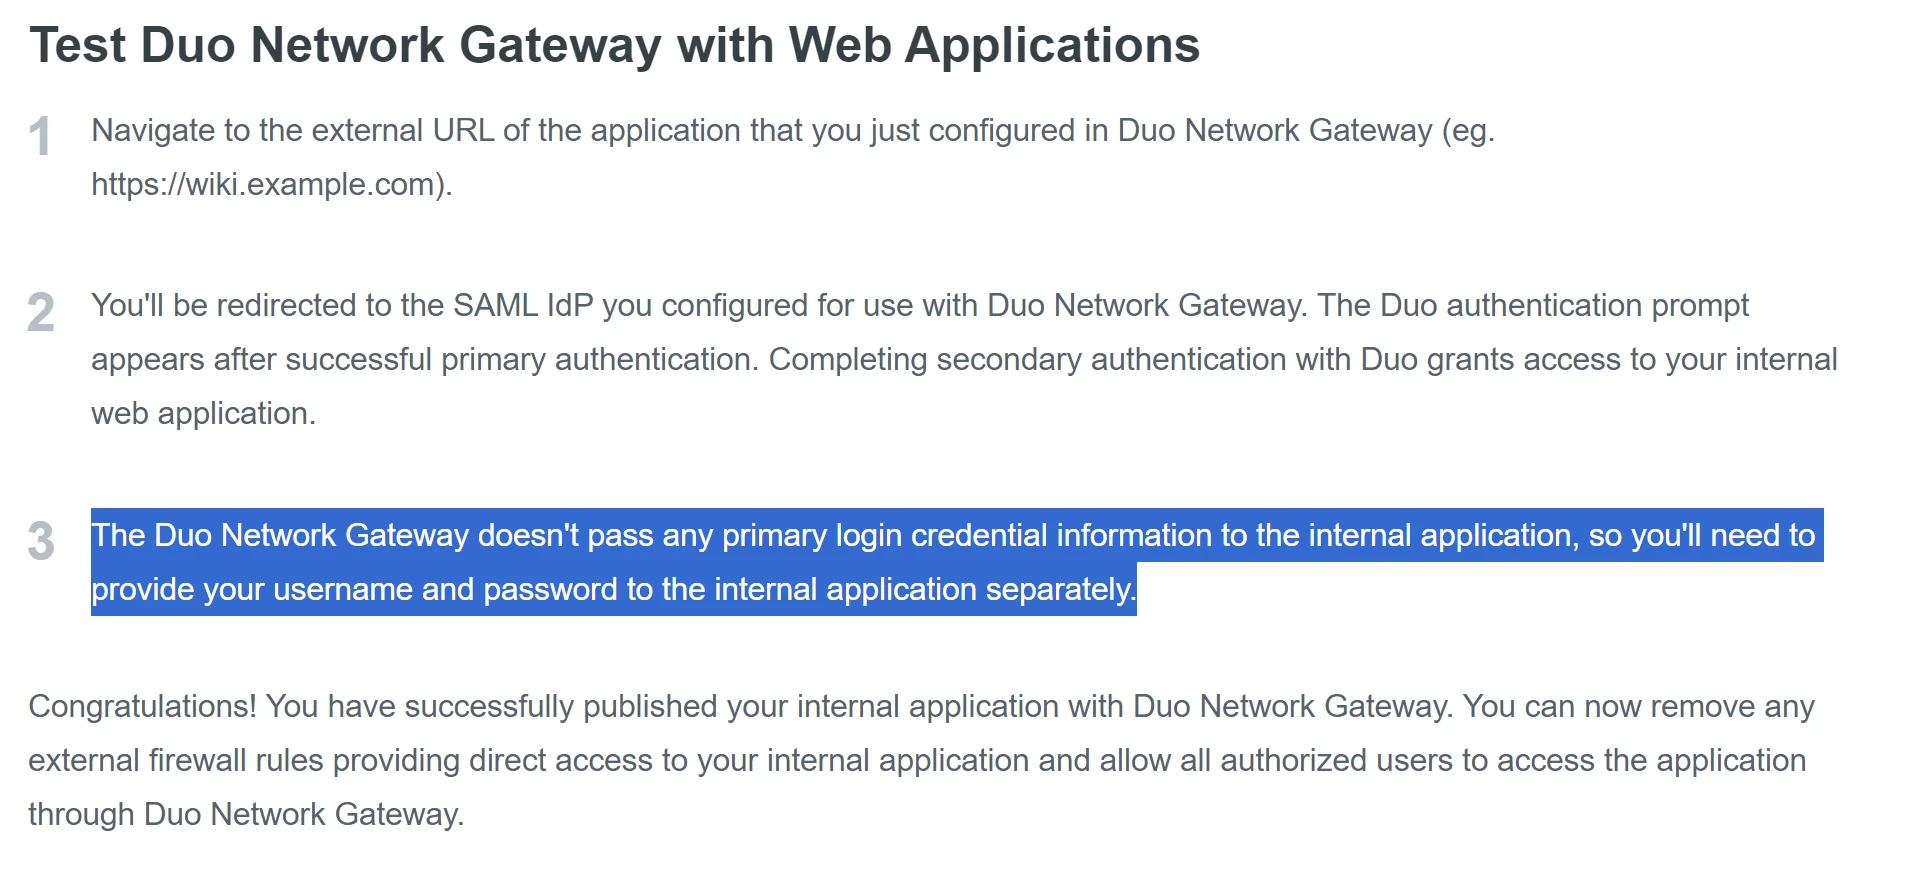This screenshot has height=871, width=1910.
Task: Click the https://wiki.example.com URL text
Action: (268, 185)
